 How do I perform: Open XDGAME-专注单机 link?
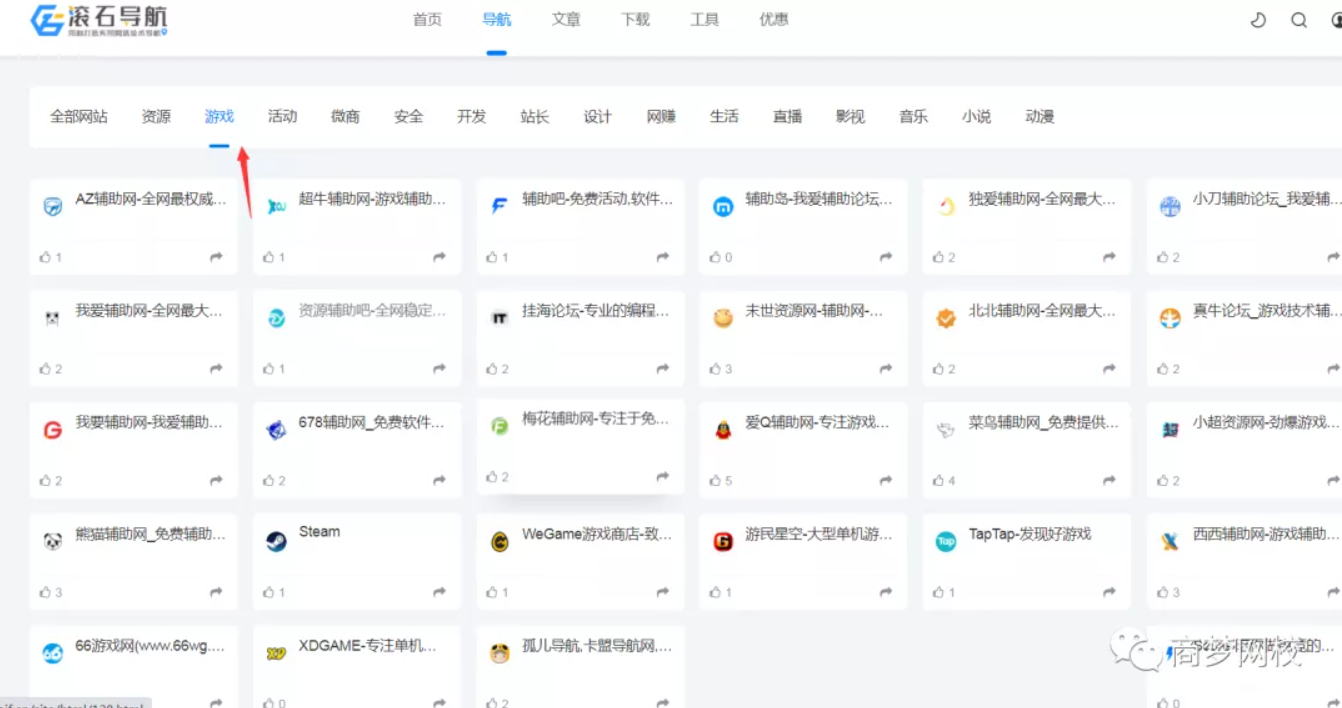(x=368, y=647)
